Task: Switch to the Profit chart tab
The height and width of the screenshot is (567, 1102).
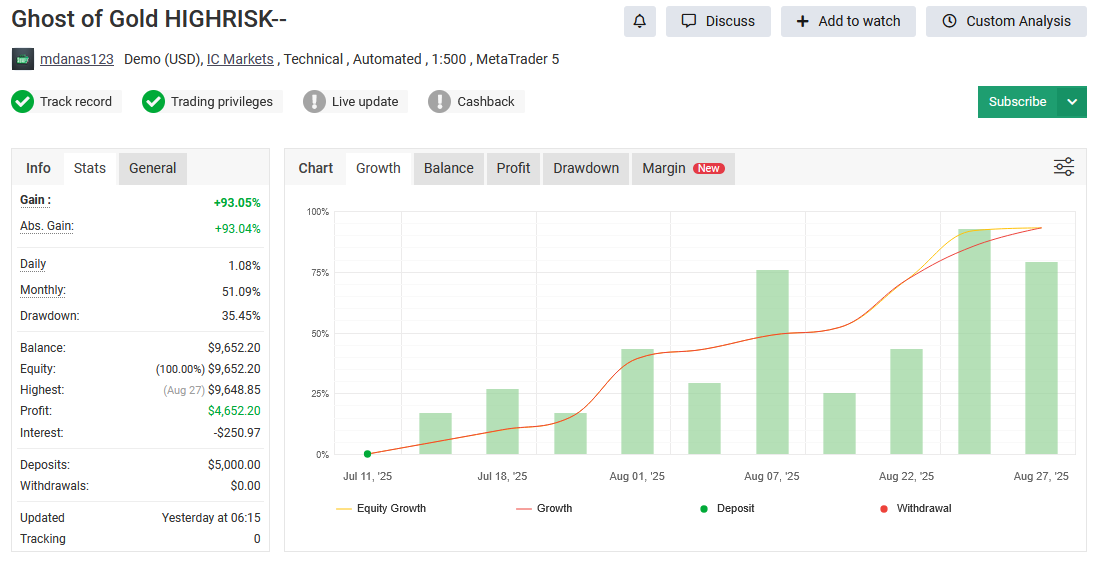Action: 513,169
